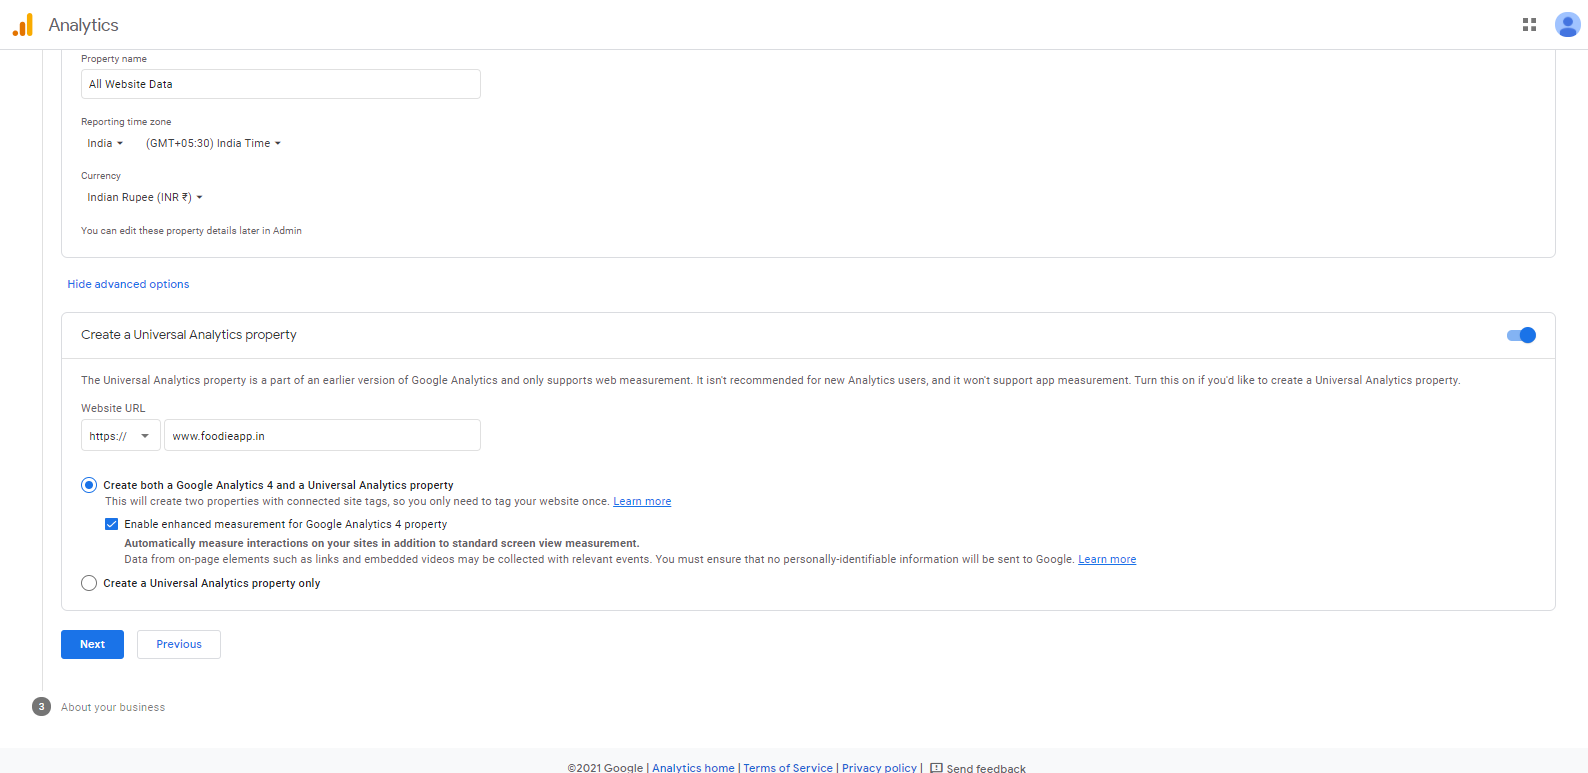Click the Send feedback icon in footer
1588x773 pixels.
coord(936,768)
